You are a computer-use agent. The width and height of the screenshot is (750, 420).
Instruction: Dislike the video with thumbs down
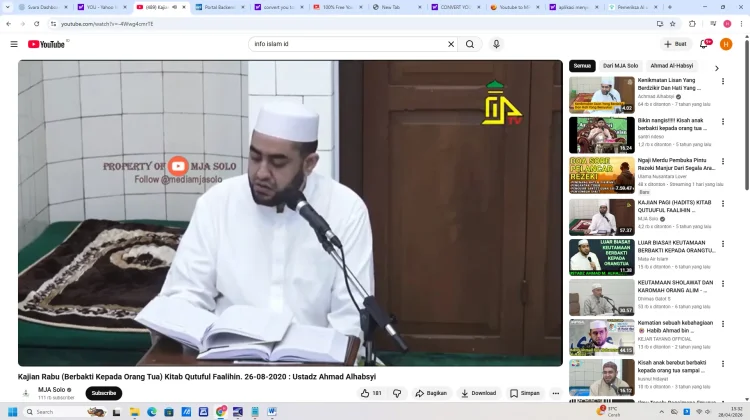pos(397,393)
